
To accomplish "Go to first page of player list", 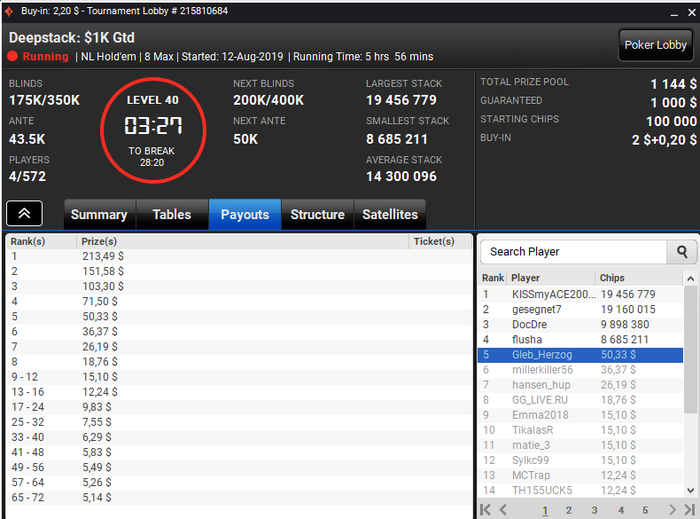I will tap(485, 510).
